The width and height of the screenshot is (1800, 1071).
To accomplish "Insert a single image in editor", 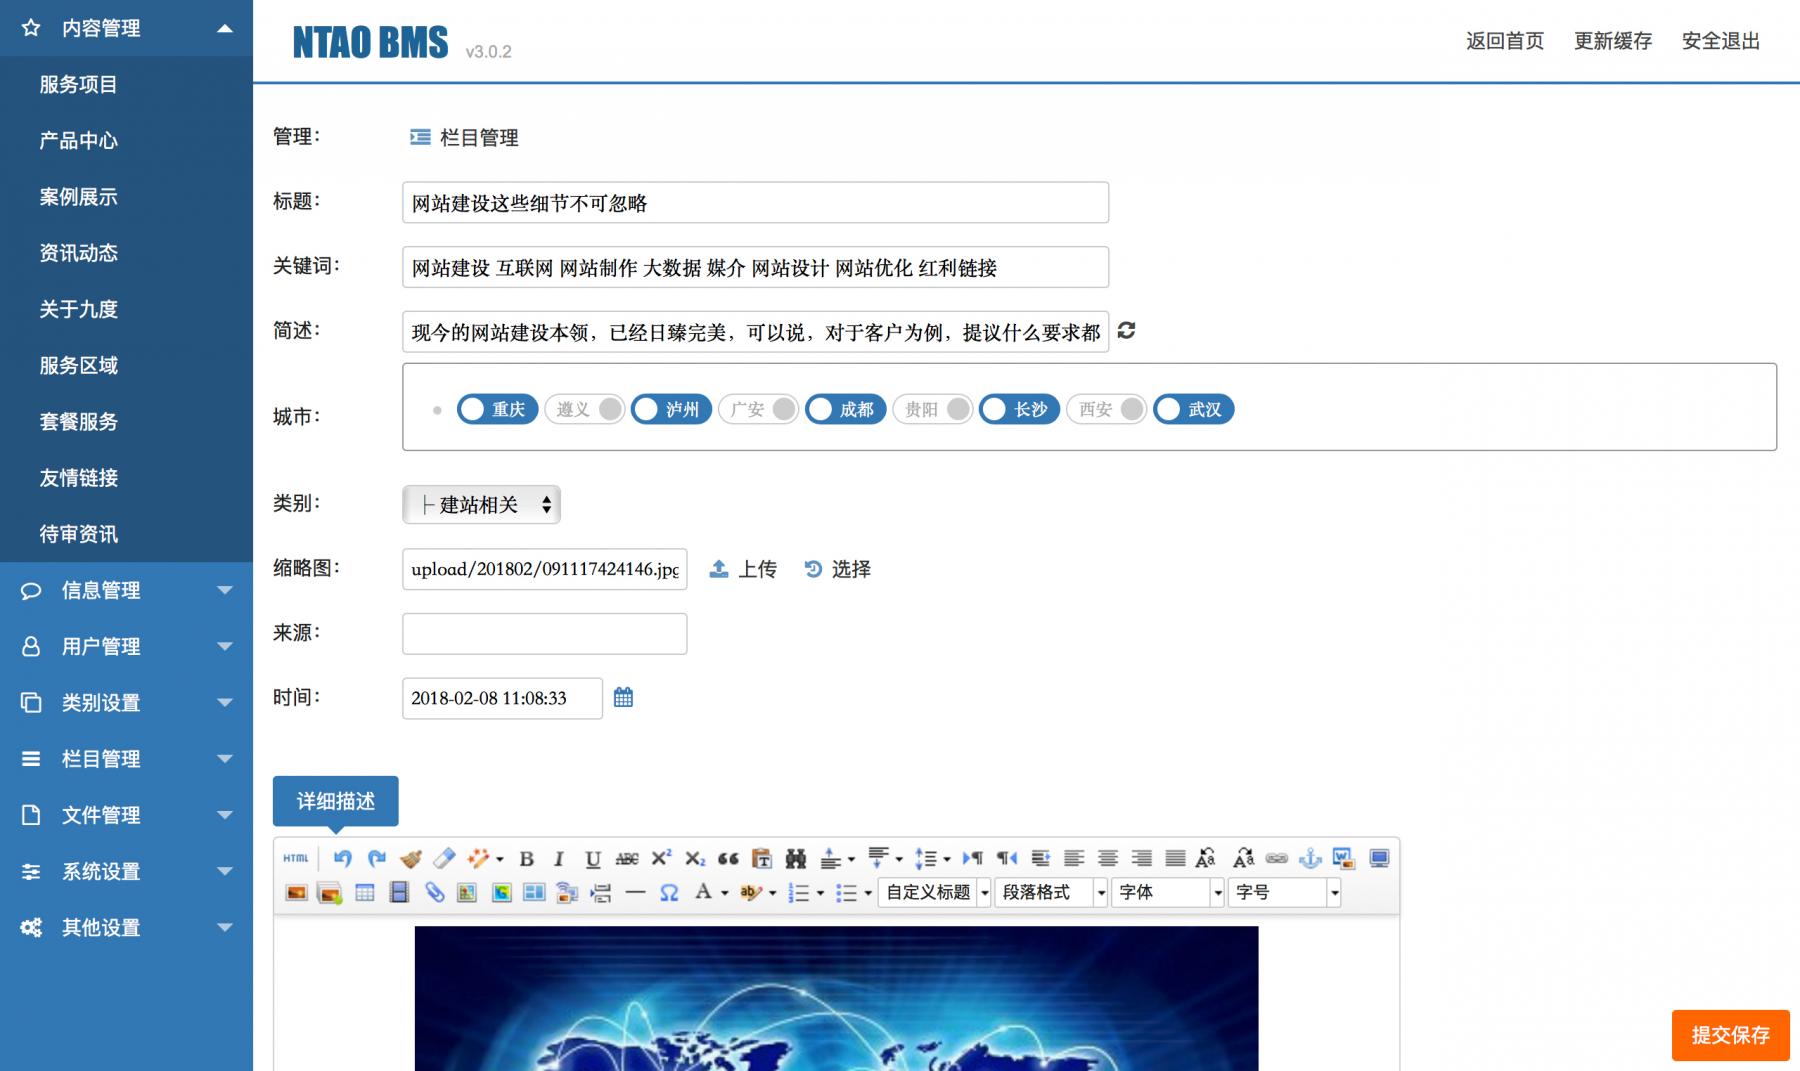I will (x=296, y=892).
